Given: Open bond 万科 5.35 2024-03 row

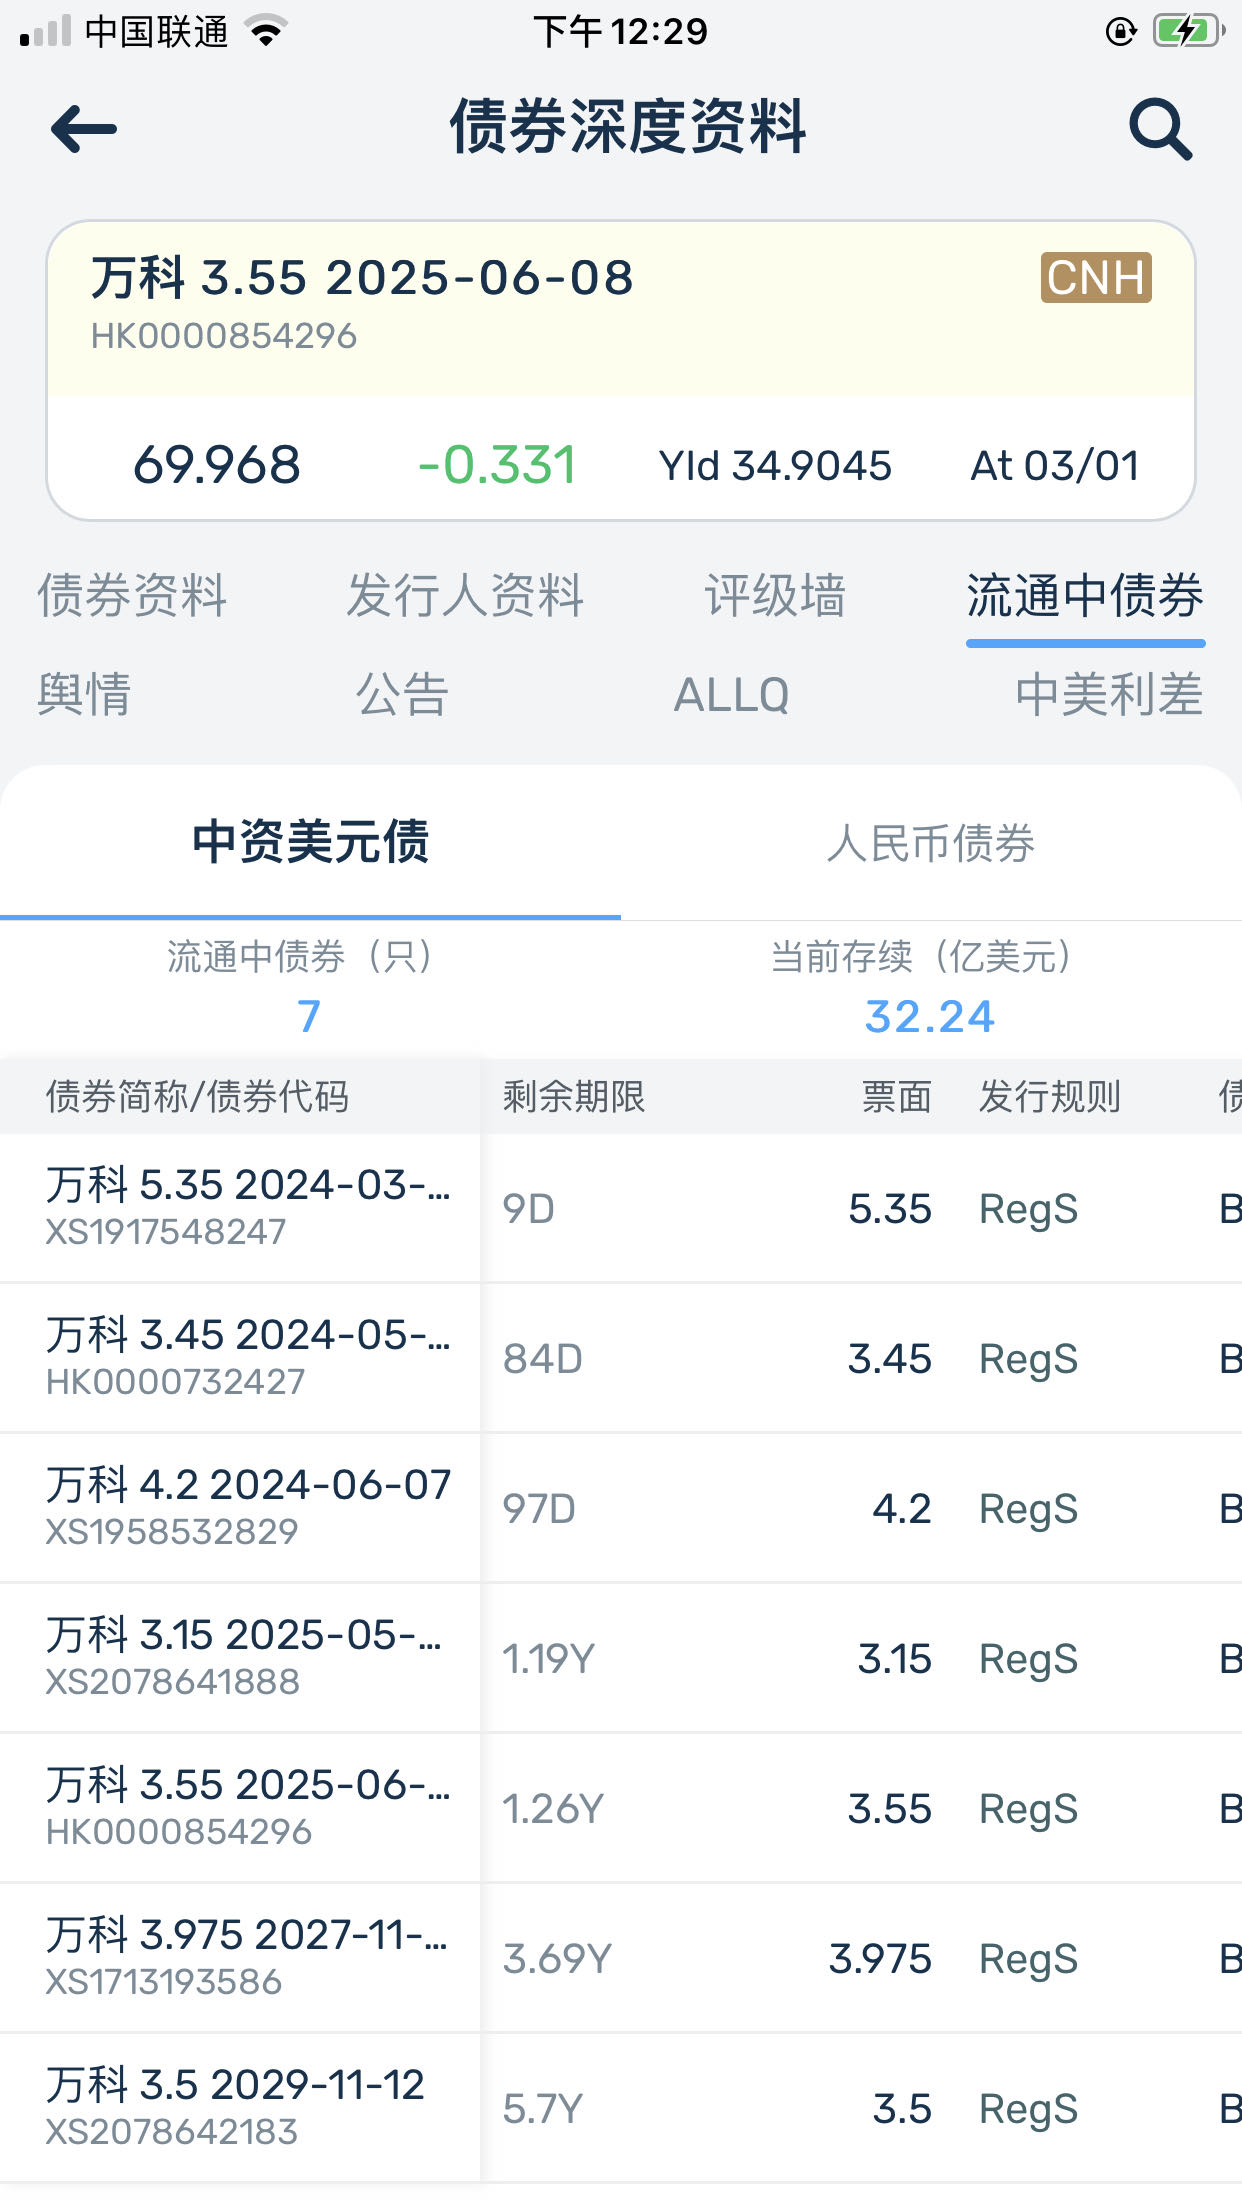Looking at the screenshot, I should 248,1207.
